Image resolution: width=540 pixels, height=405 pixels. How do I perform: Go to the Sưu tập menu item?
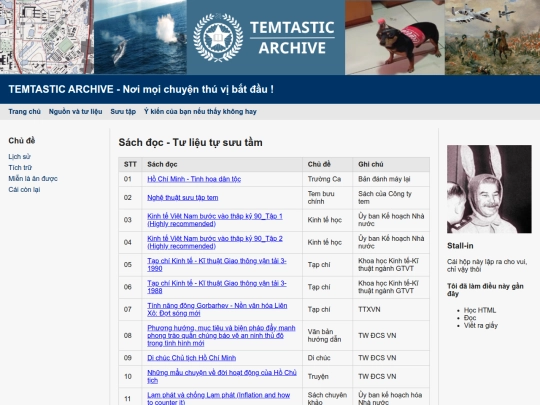tap(123, 112)
